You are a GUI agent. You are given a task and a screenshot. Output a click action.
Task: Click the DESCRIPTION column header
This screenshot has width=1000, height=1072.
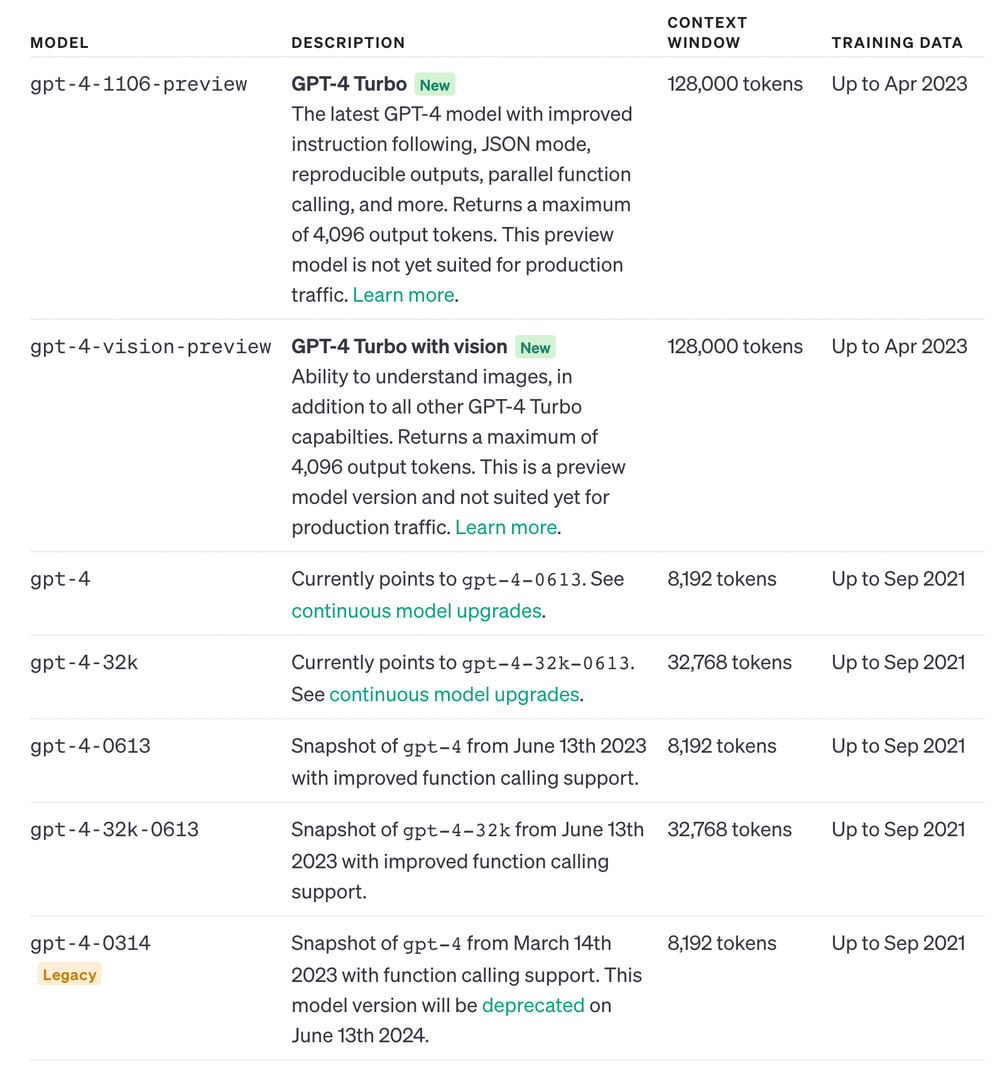click(x=348, y=42)
